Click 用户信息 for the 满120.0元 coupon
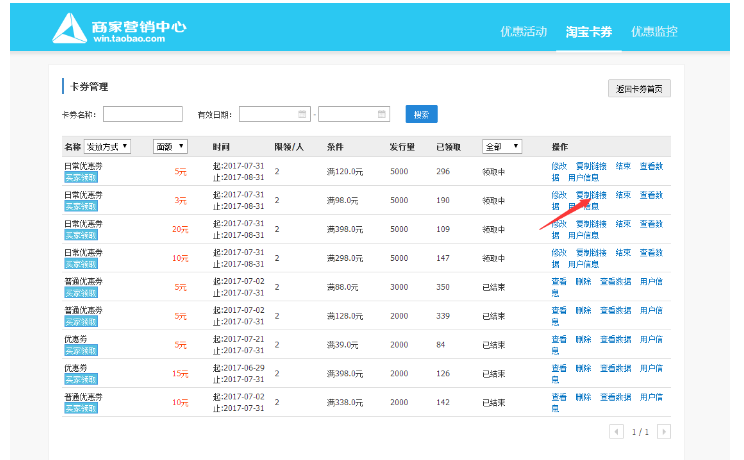744x460 pixels. pos(583,178)
